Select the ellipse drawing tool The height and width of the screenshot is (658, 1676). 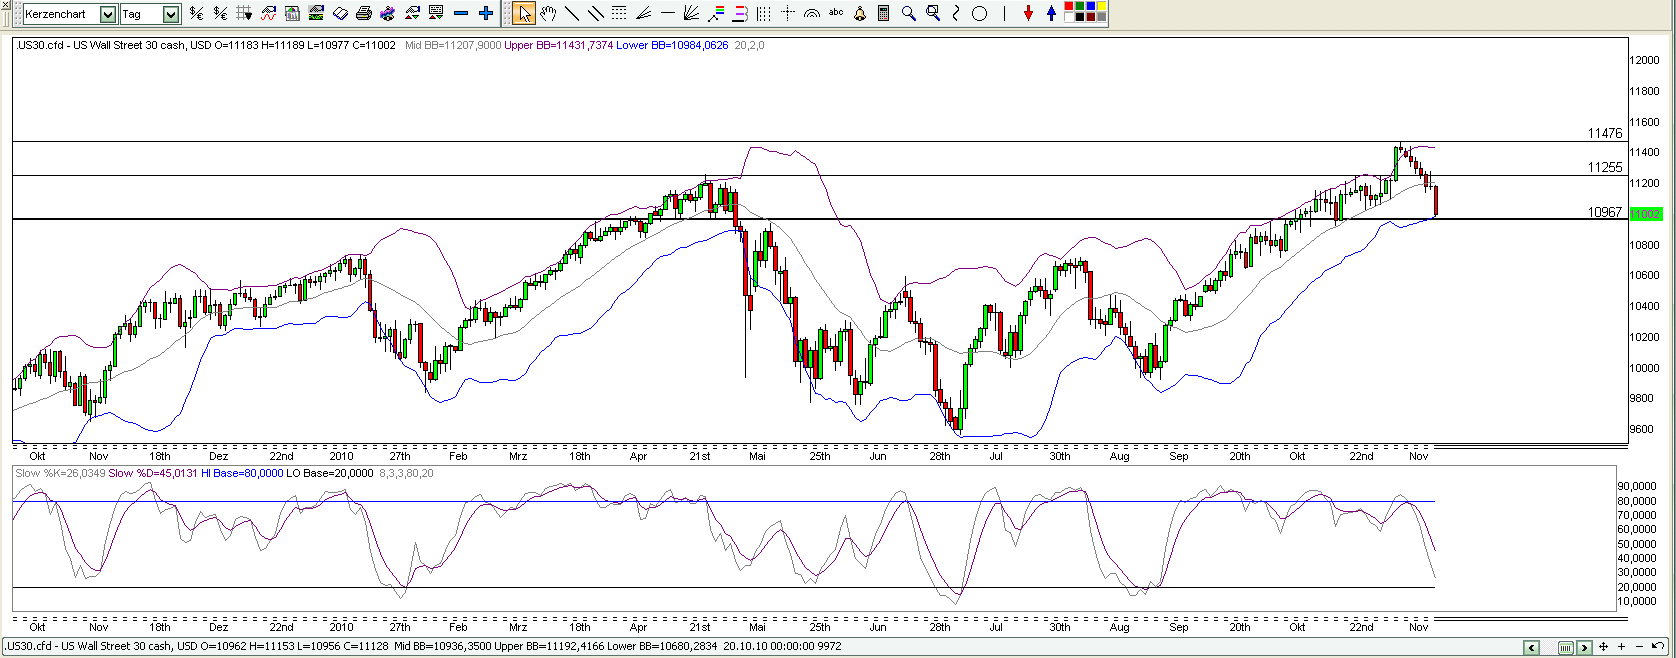pos(980,13)
